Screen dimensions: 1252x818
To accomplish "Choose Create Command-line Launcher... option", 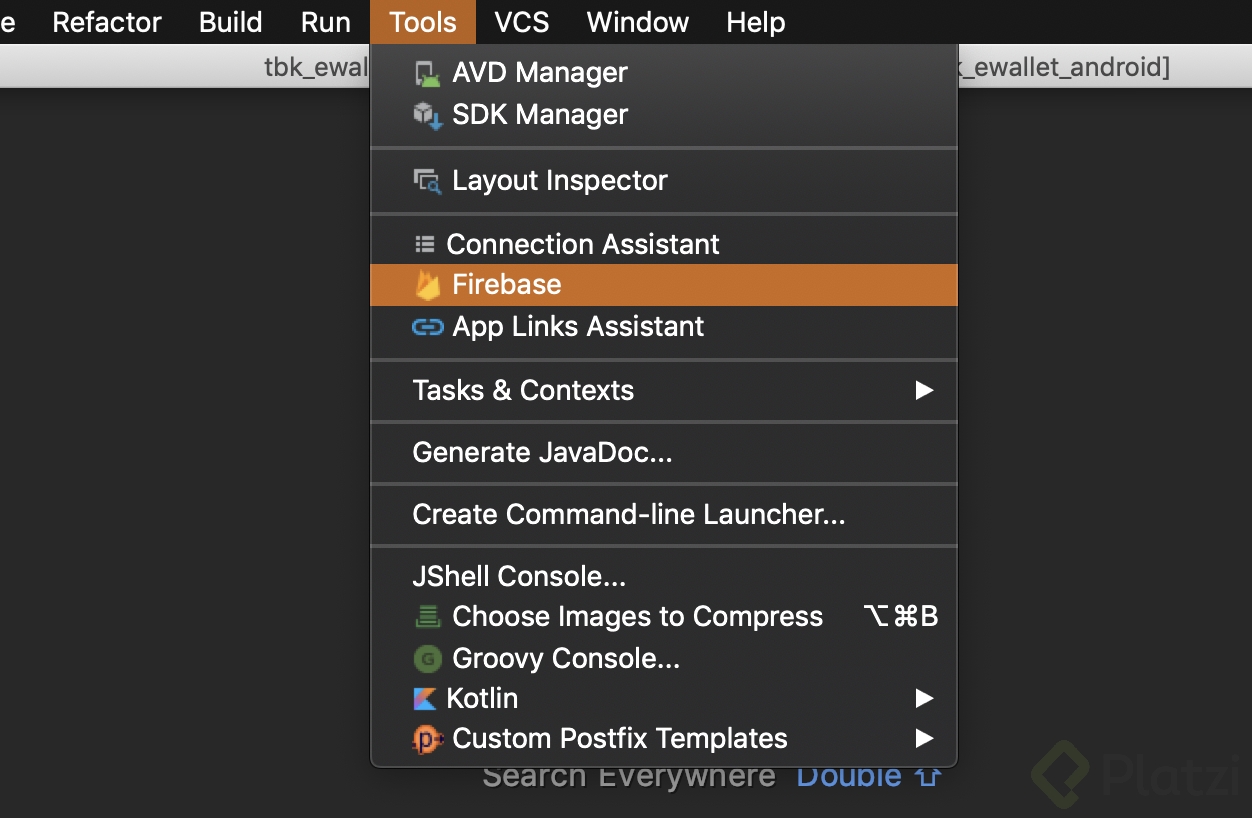I will coord(628,515).
